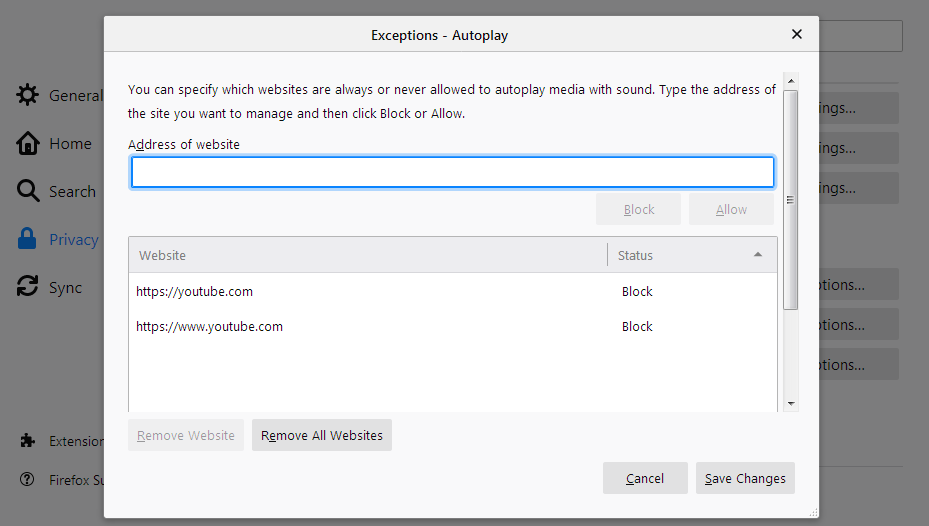Viewport: 929px width, 526px height.
Task: Click the General label in sidebar
Action: tap(76, 95)
